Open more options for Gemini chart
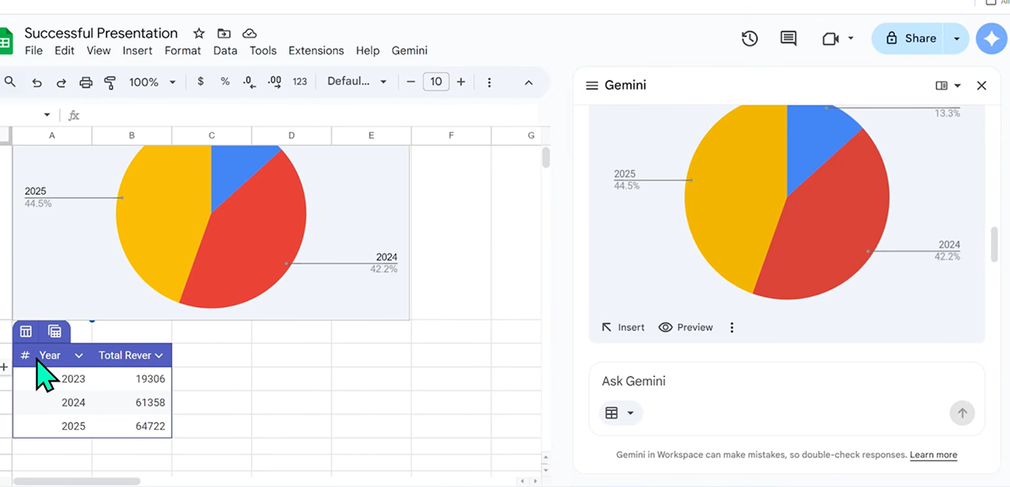Screen dimensions: 1010x487 [732, 327]
